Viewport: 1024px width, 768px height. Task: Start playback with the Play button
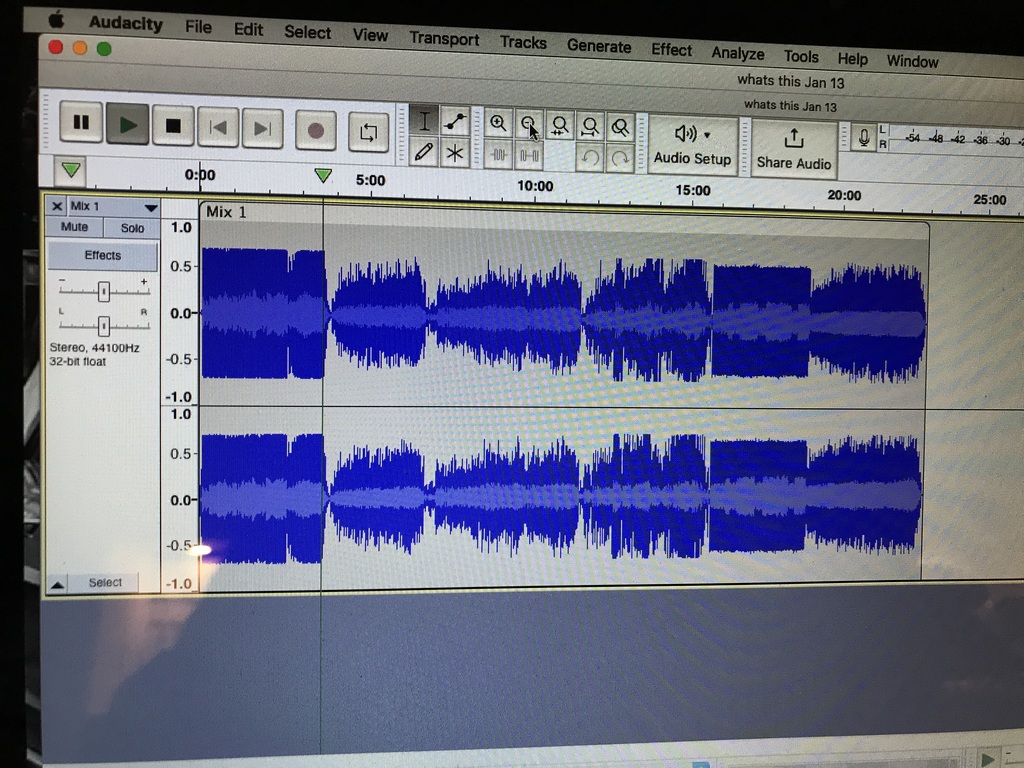coord(127,124)
